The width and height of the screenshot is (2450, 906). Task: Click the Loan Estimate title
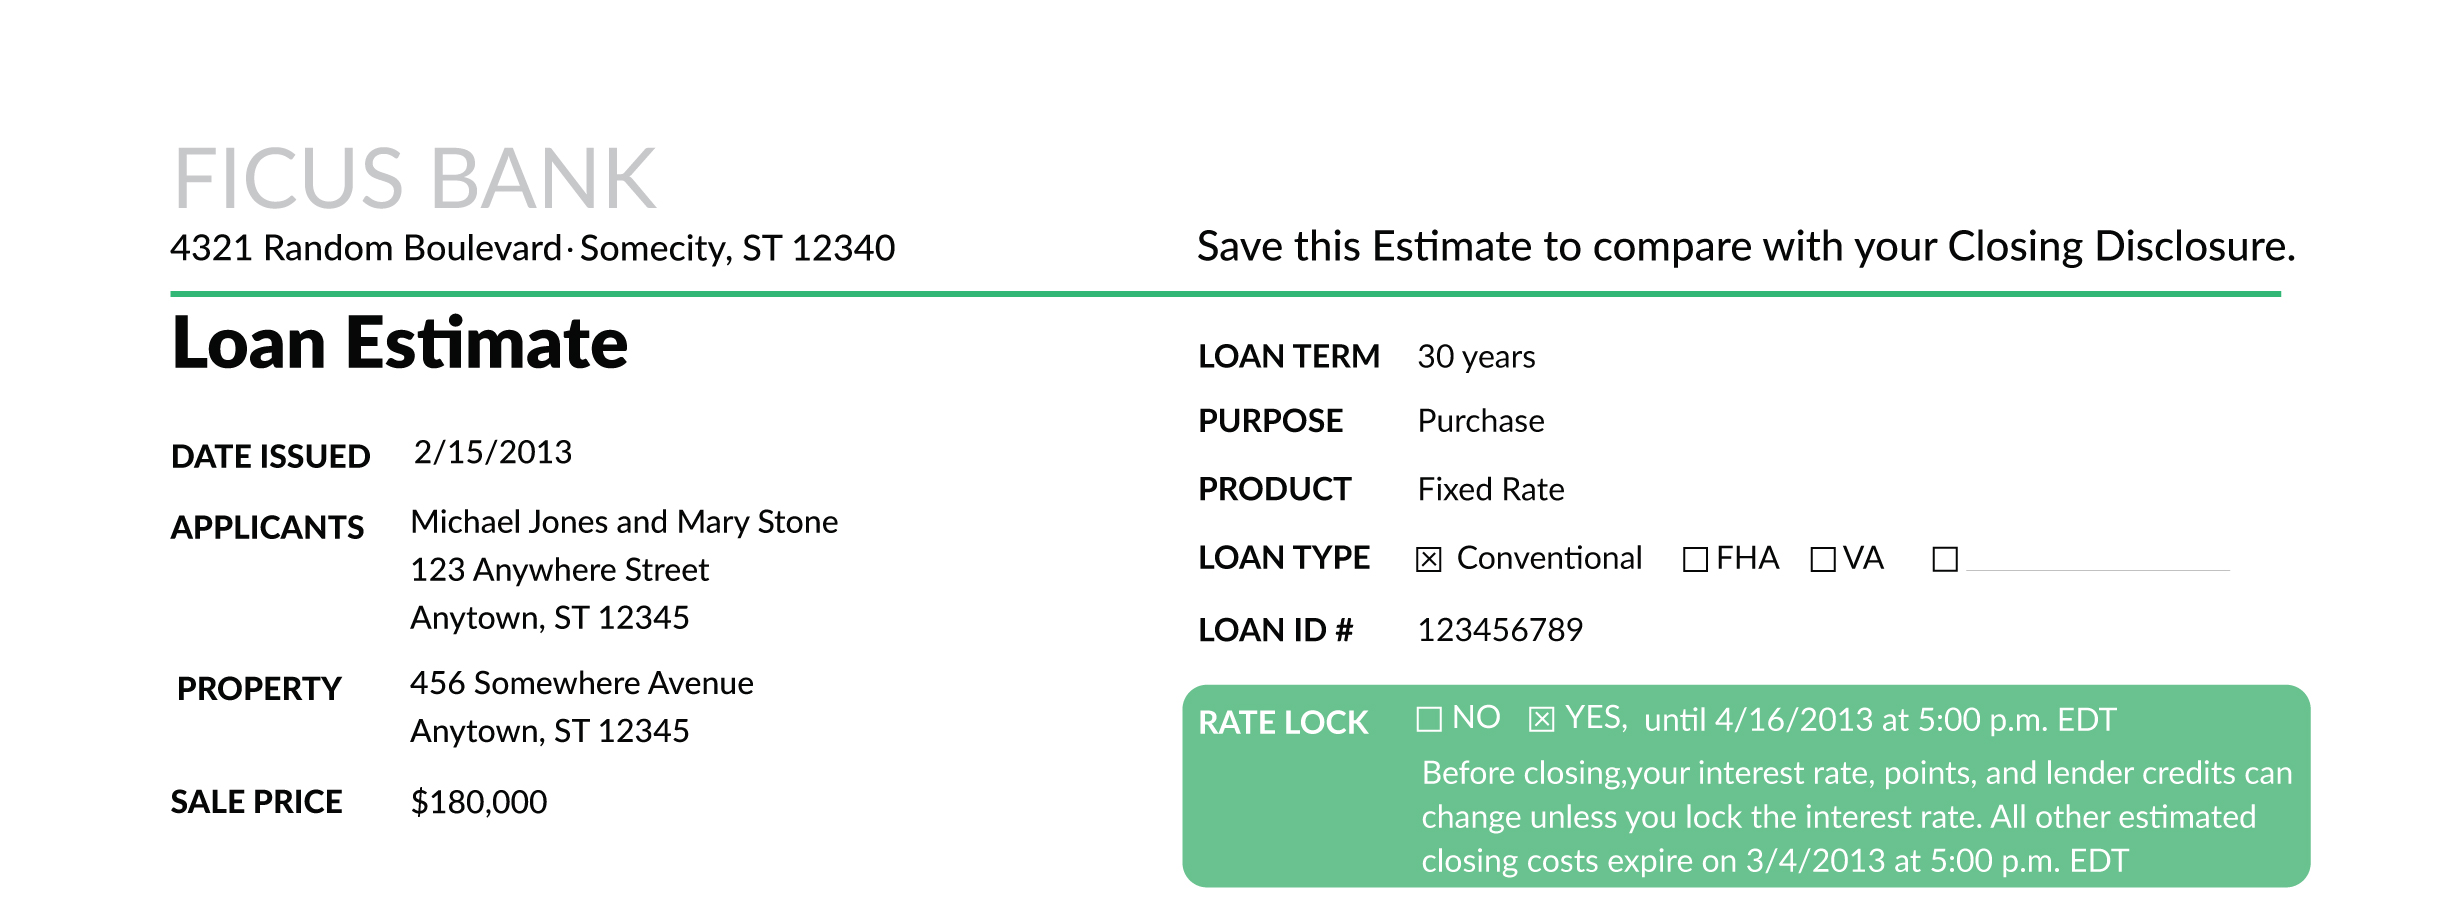[x=399, y=343]
